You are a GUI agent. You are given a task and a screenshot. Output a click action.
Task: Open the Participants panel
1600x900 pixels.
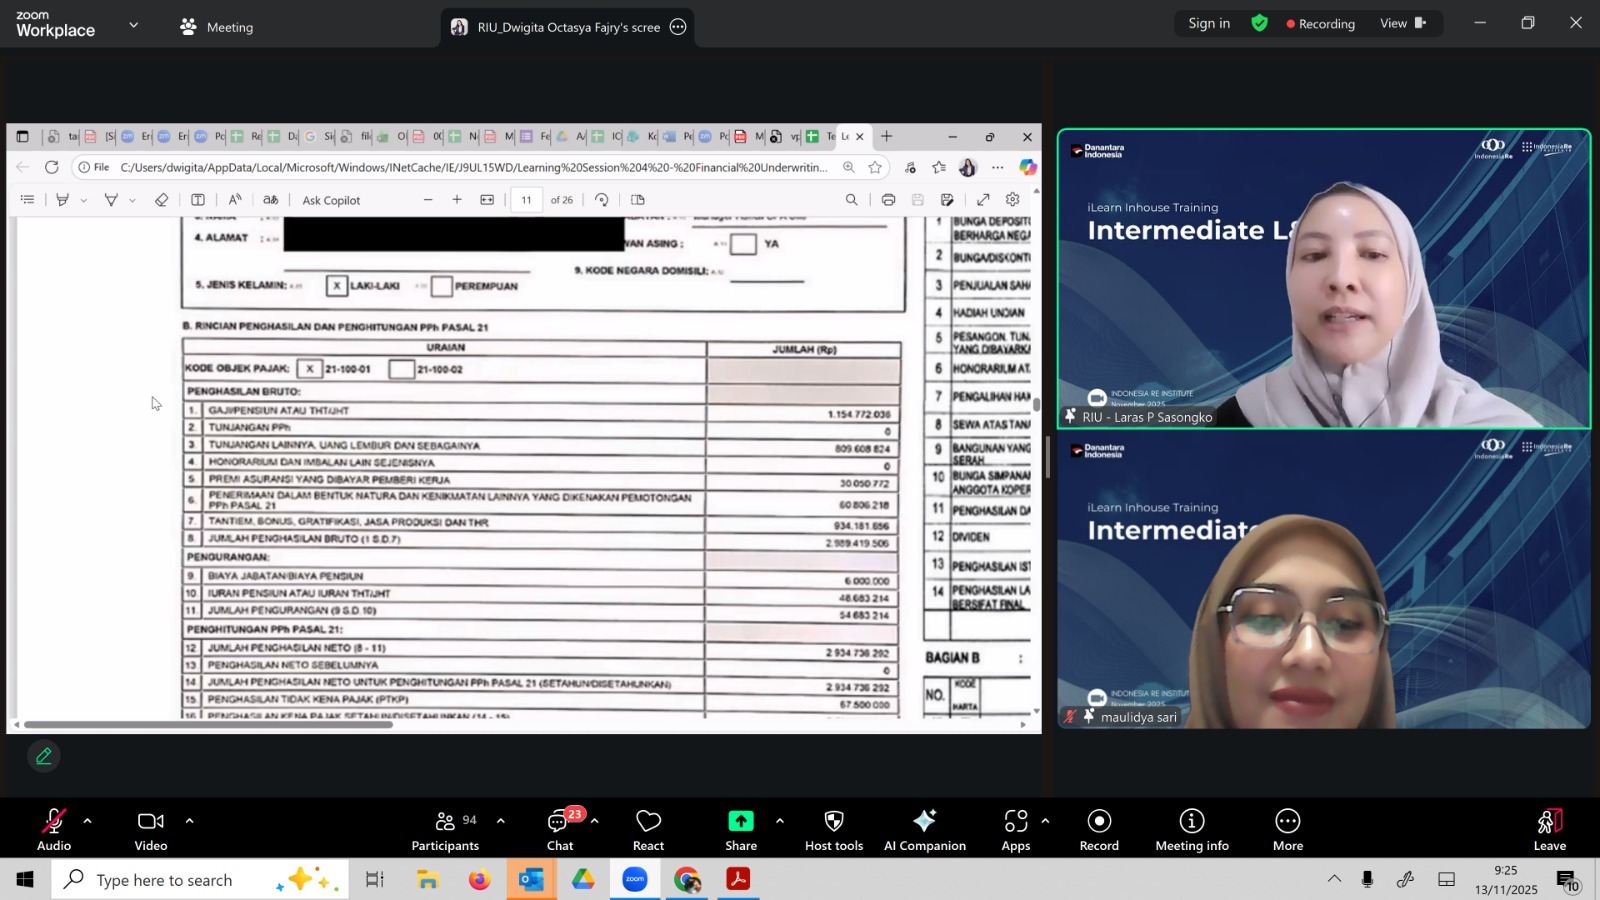[445, 829]
